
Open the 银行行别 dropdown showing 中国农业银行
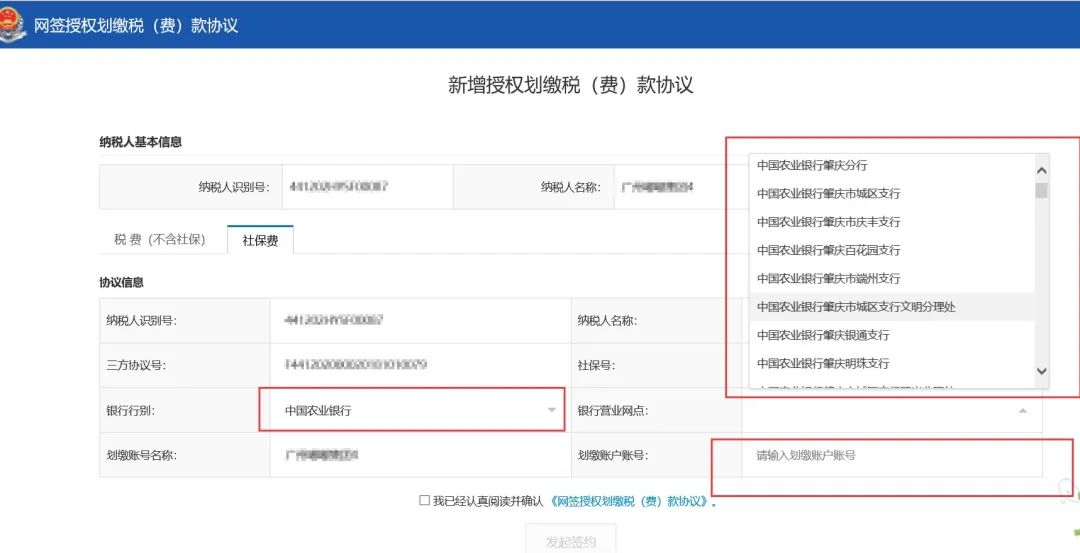point(420,410)
